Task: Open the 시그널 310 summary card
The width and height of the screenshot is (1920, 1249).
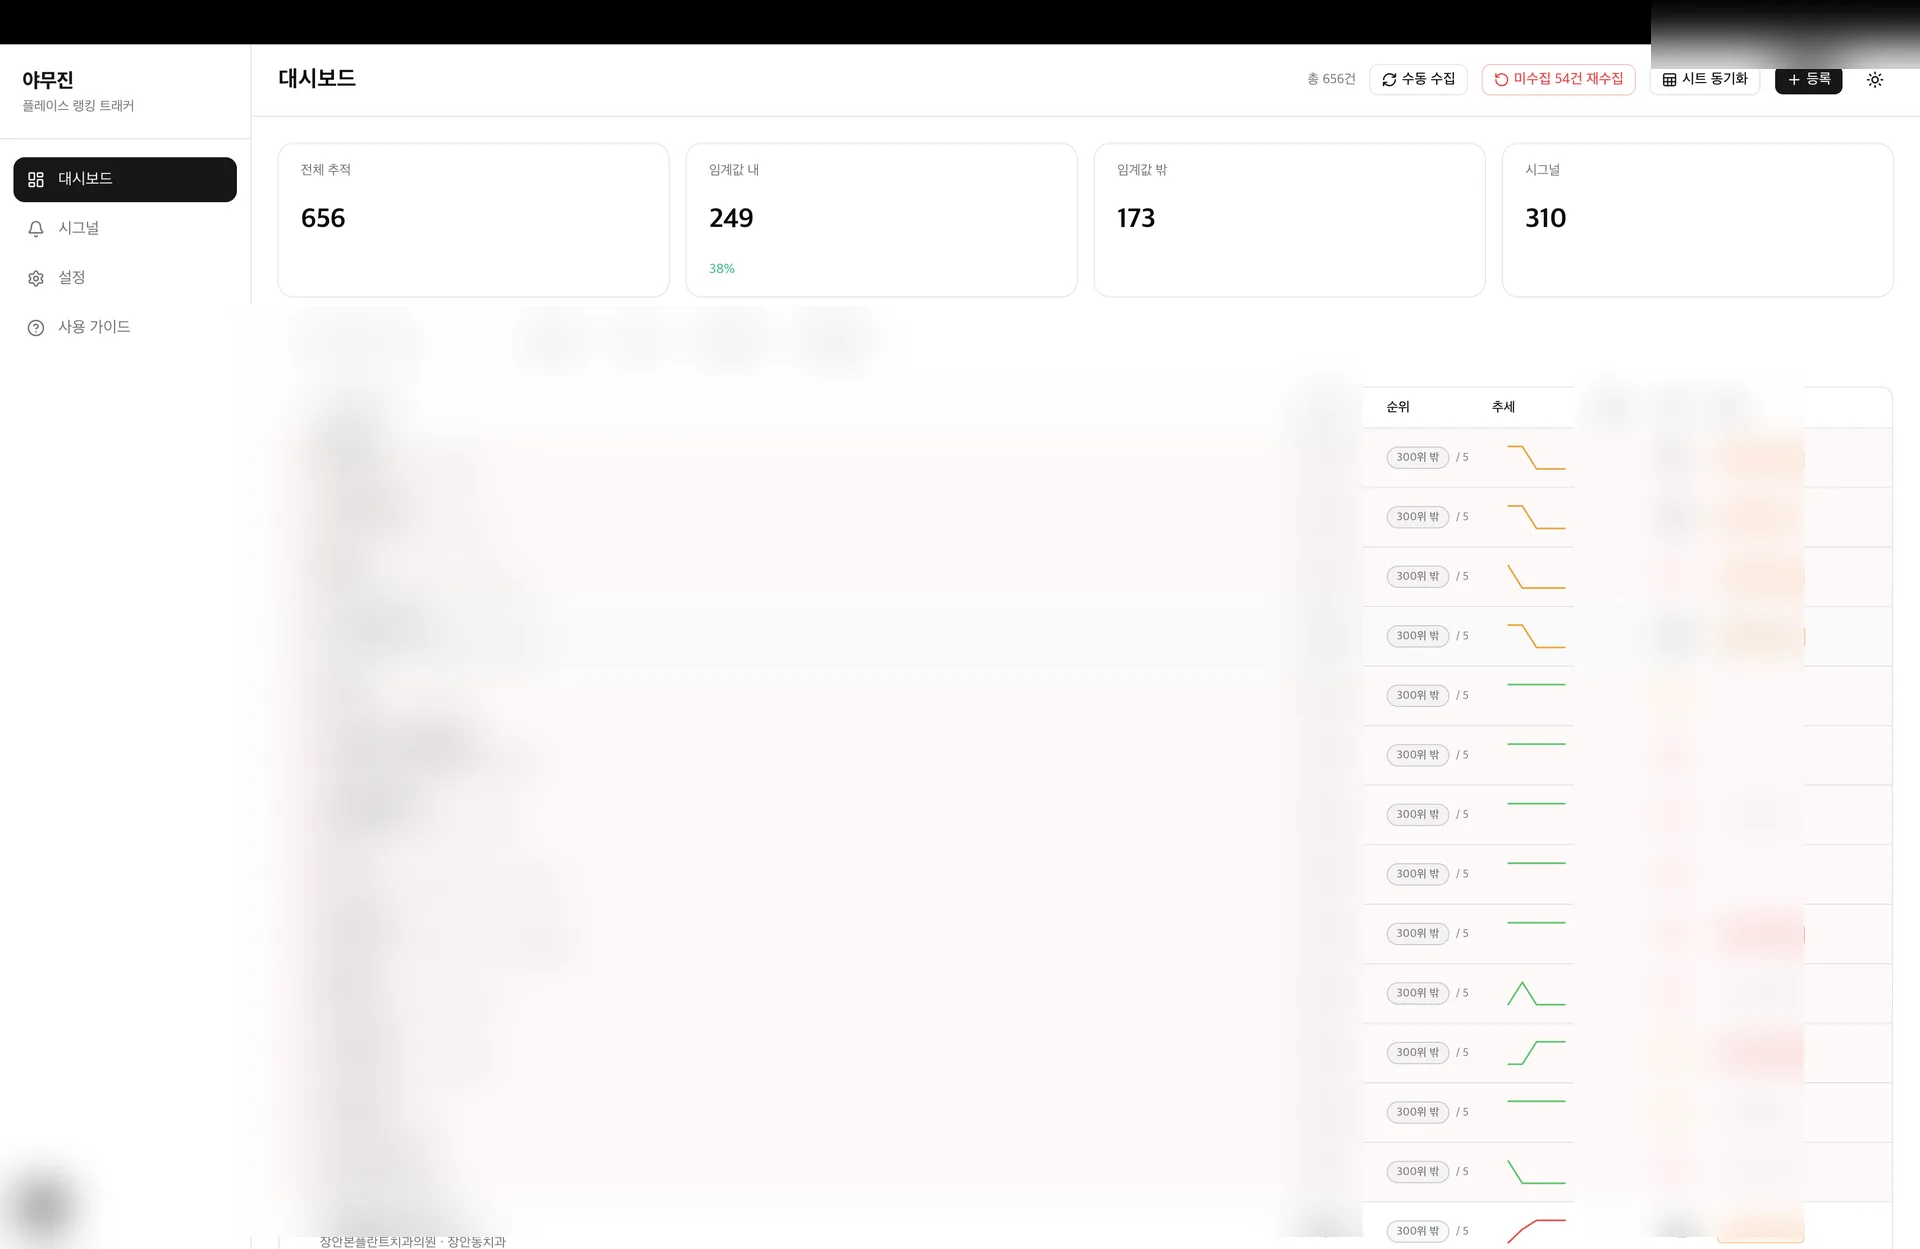Action: [1697, 220]
